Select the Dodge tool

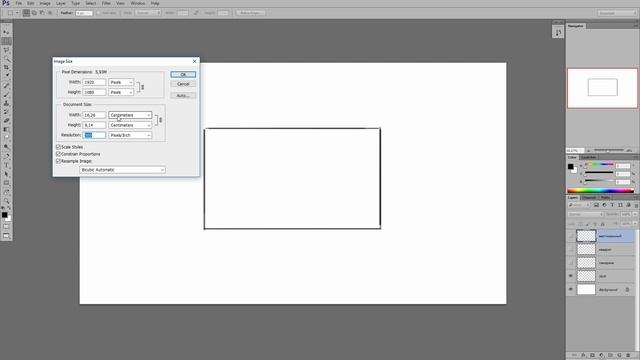pos(6,147)
